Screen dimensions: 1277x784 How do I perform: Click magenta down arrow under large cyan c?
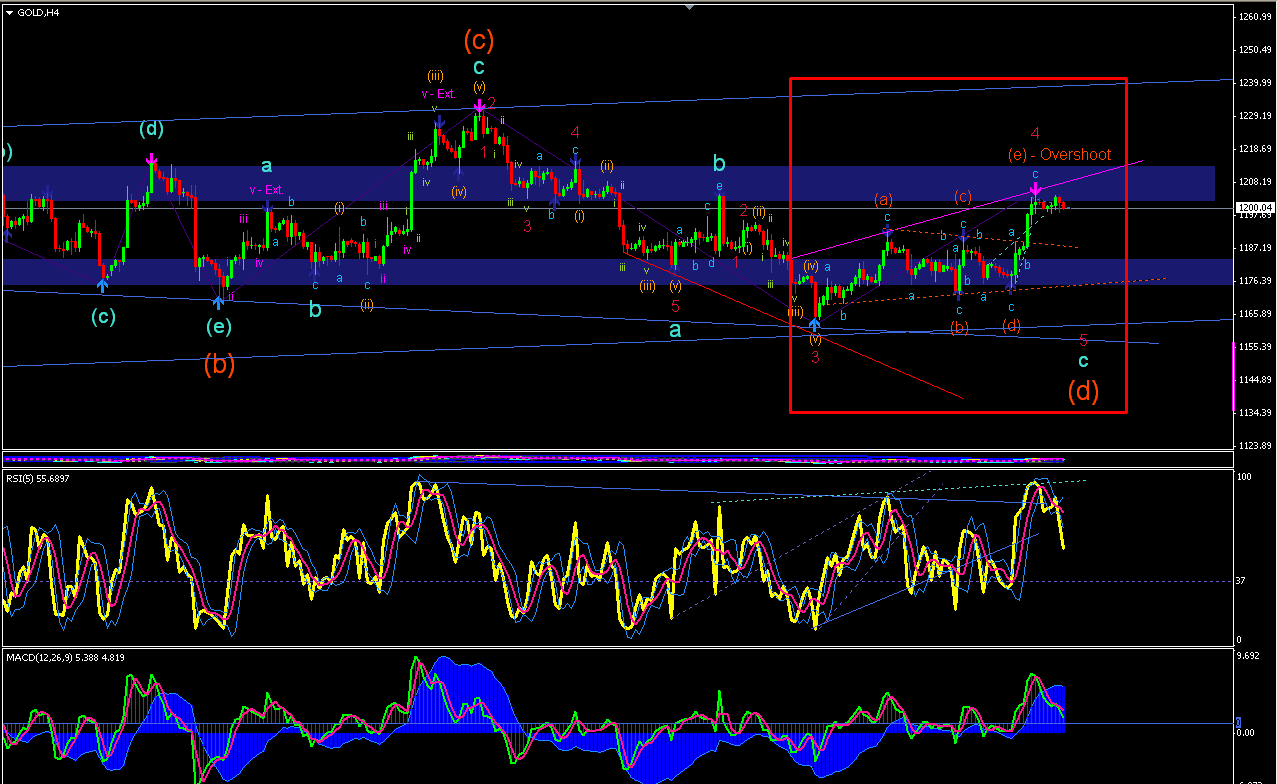pyautogui.click(x=480, y=105)
